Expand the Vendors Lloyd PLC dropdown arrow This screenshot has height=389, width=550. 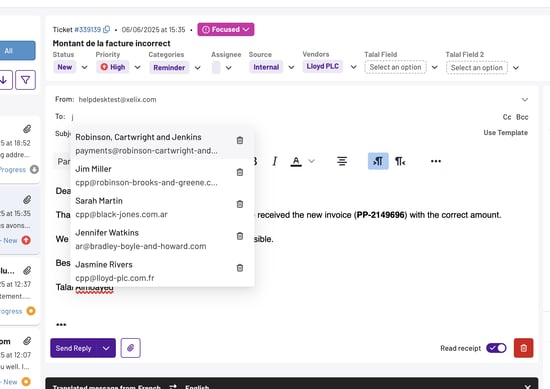(x=354, y=67)
